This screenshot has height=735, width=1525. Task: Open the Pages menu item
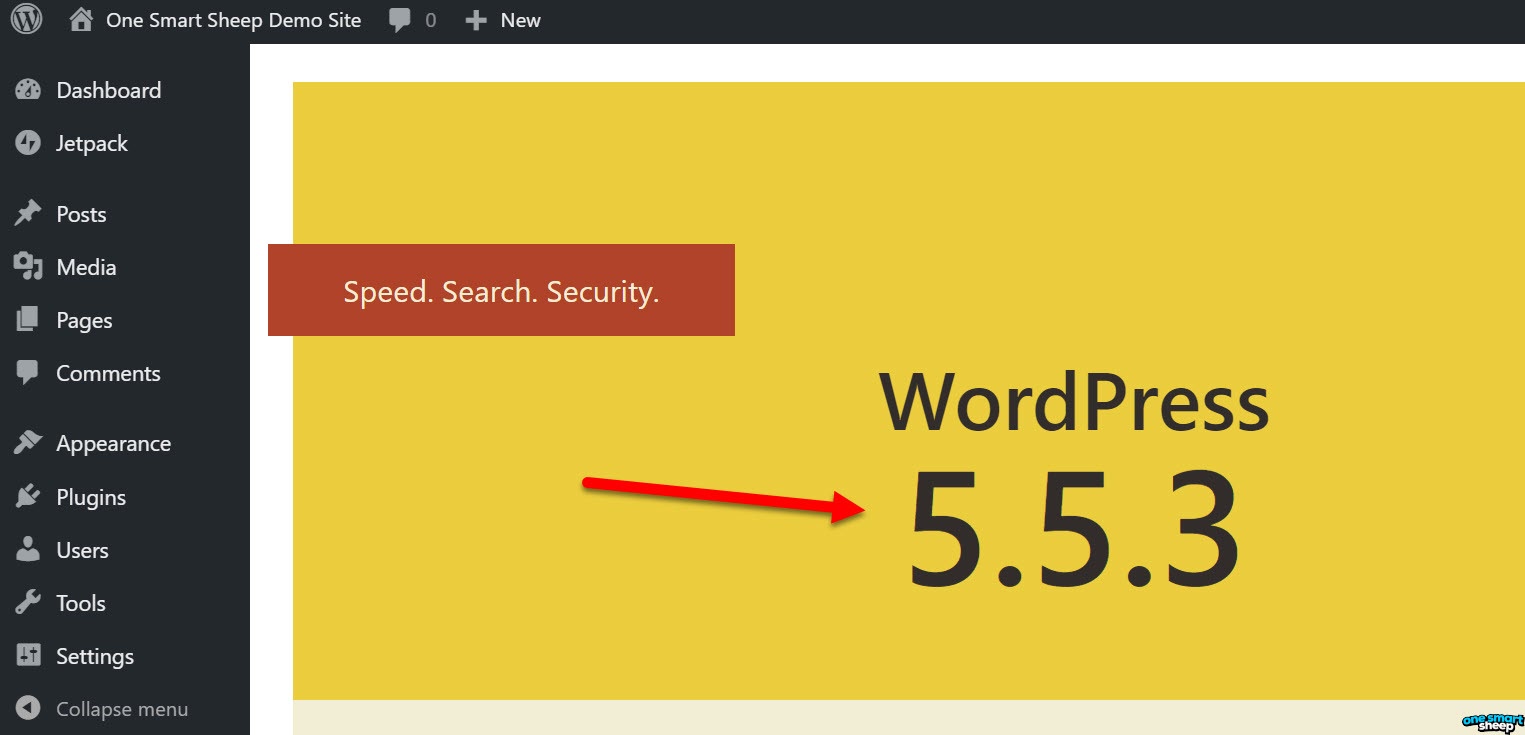tap(84, 320)
